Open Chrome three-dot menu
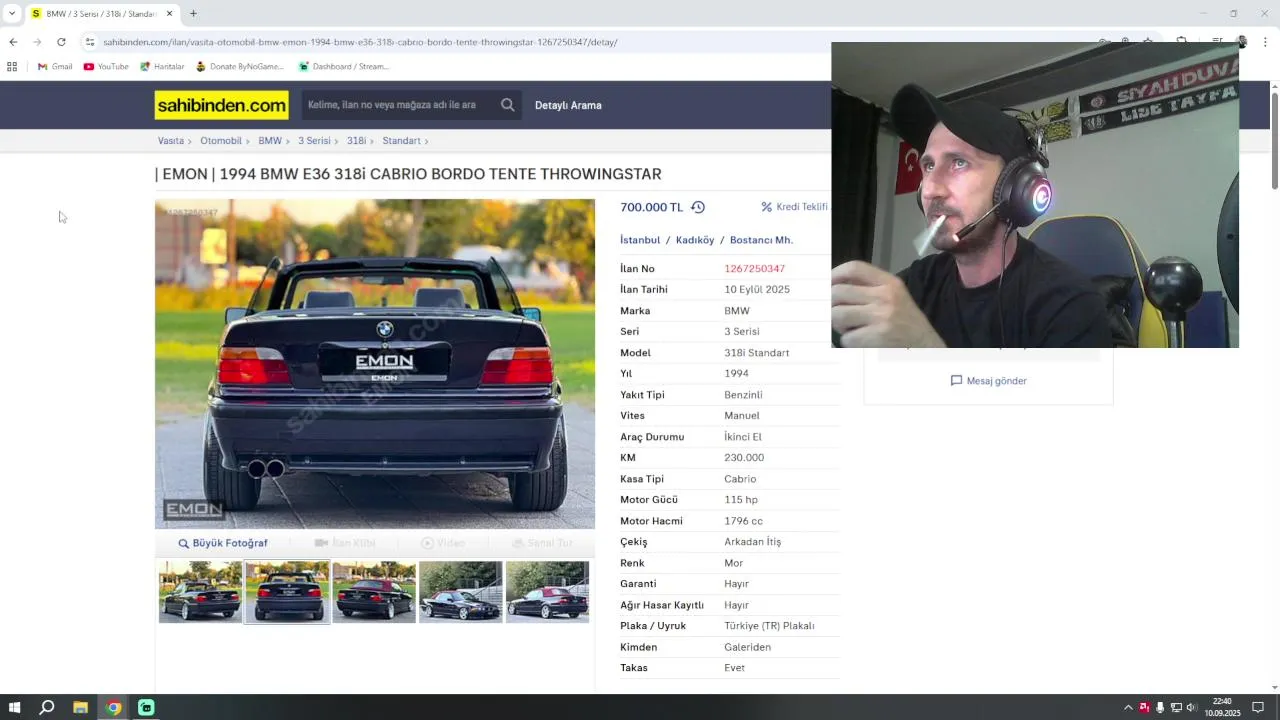1280x720 pixels. tap(1265, 42)
